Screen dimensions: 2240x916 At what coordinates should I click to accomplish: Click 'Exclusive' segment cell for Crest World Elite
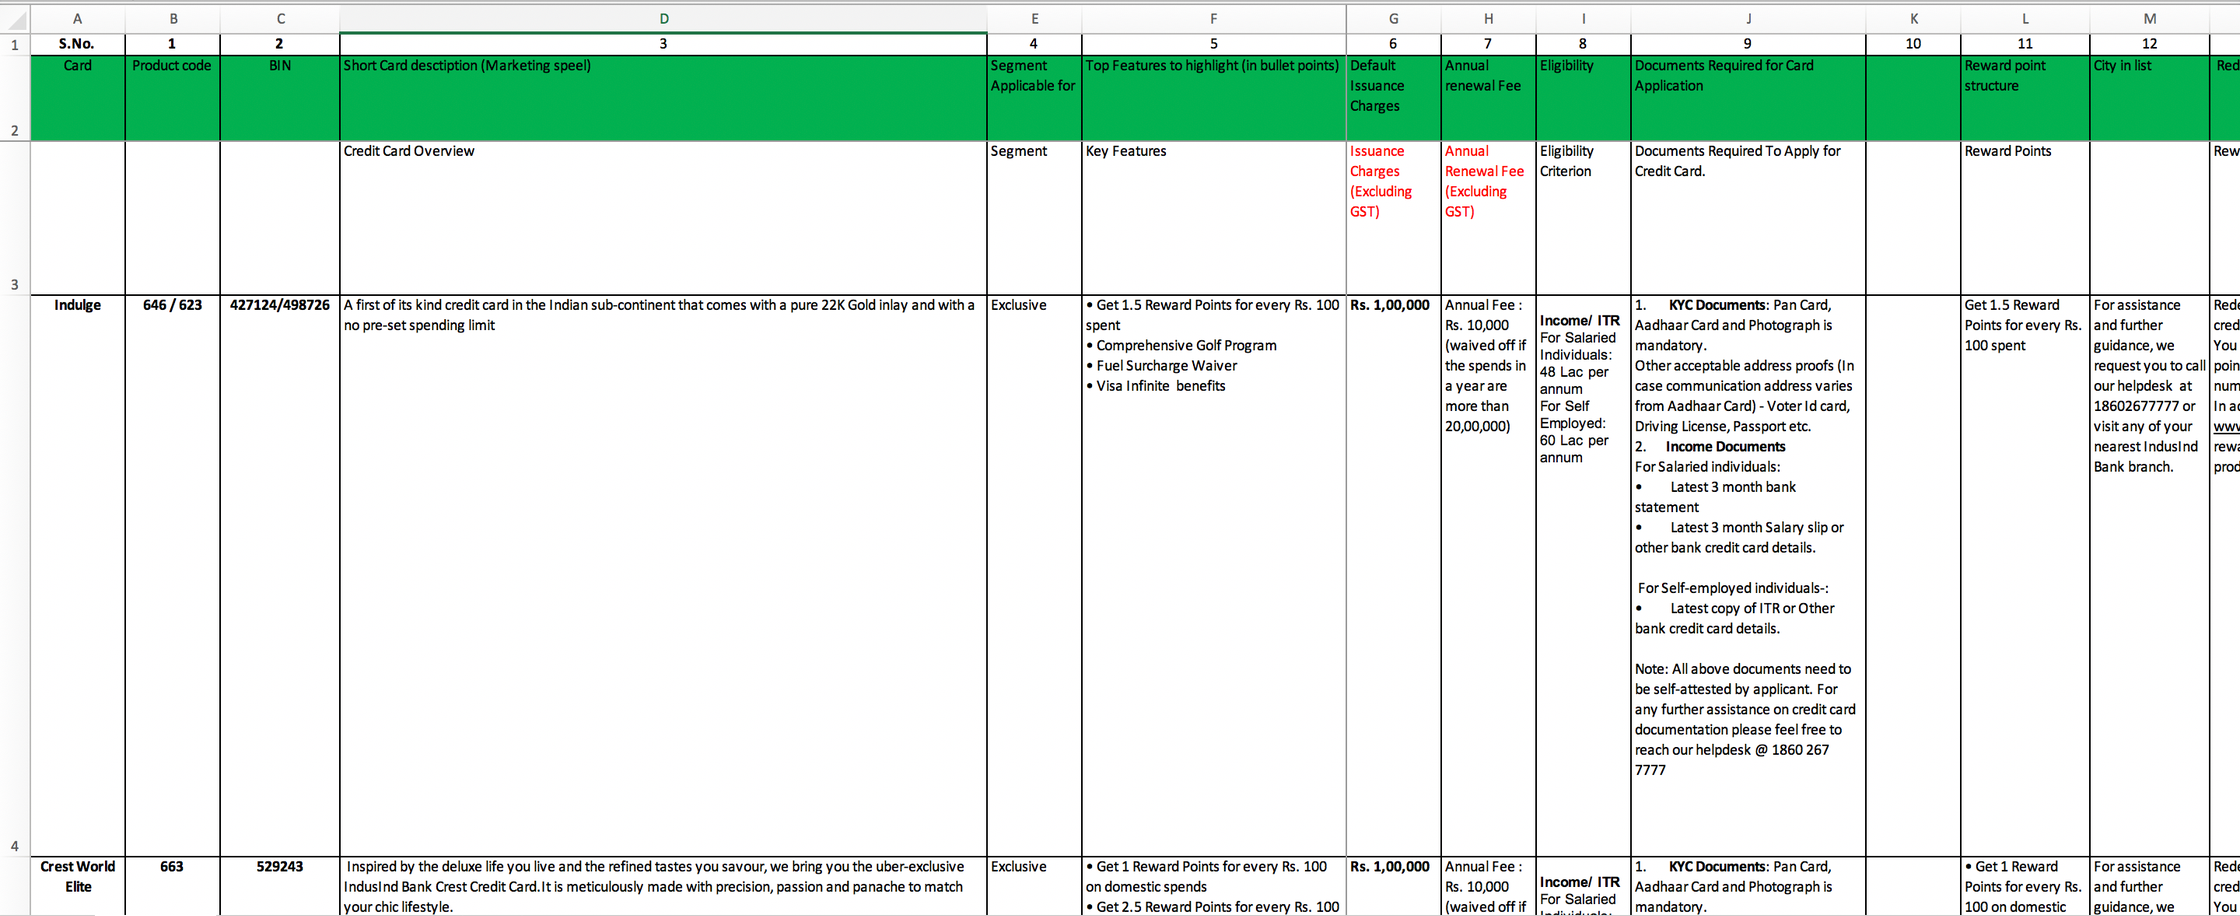[1034, 886]
